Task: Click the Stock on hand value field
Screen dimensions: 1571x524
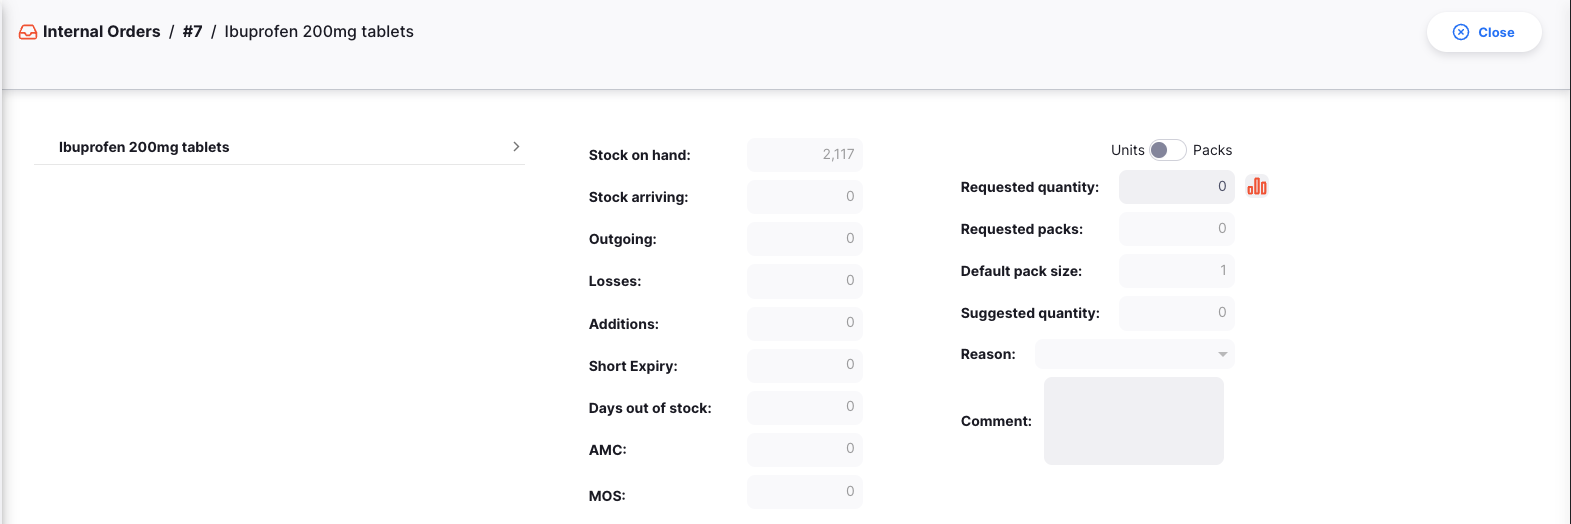Action: click(x=804, y=155)
